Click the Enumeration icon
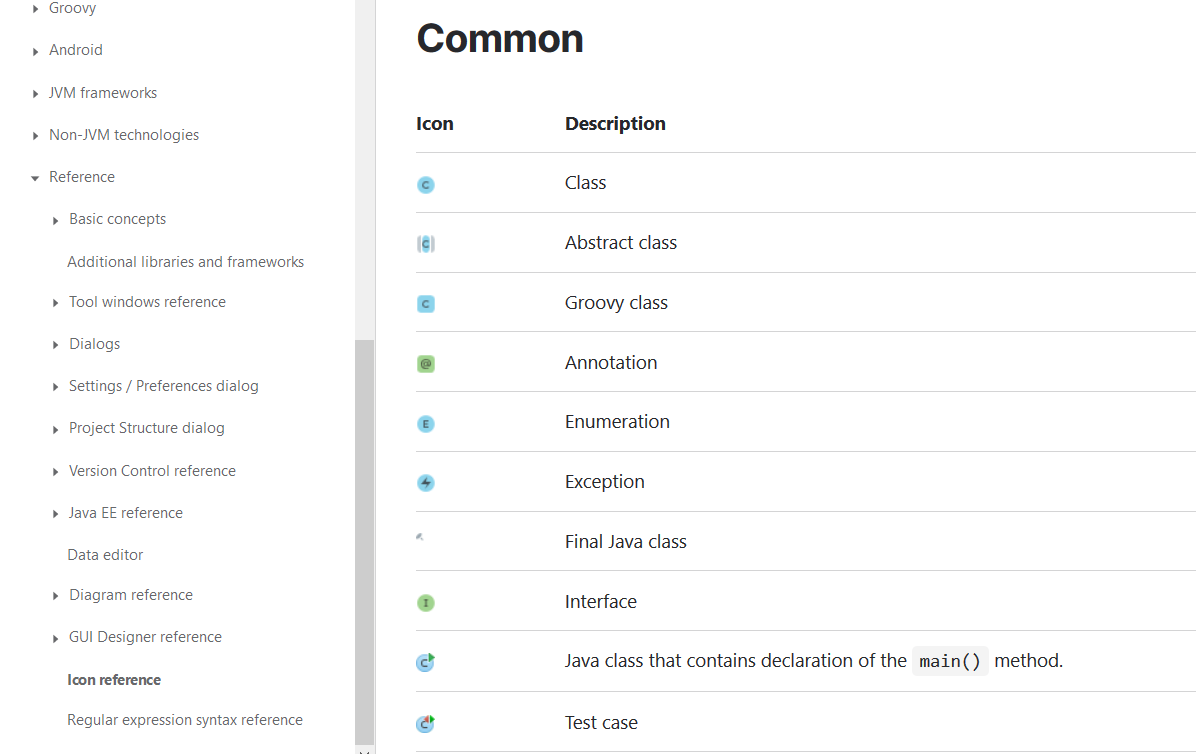This screenshot has width=1196, height=754. (426, 424)
